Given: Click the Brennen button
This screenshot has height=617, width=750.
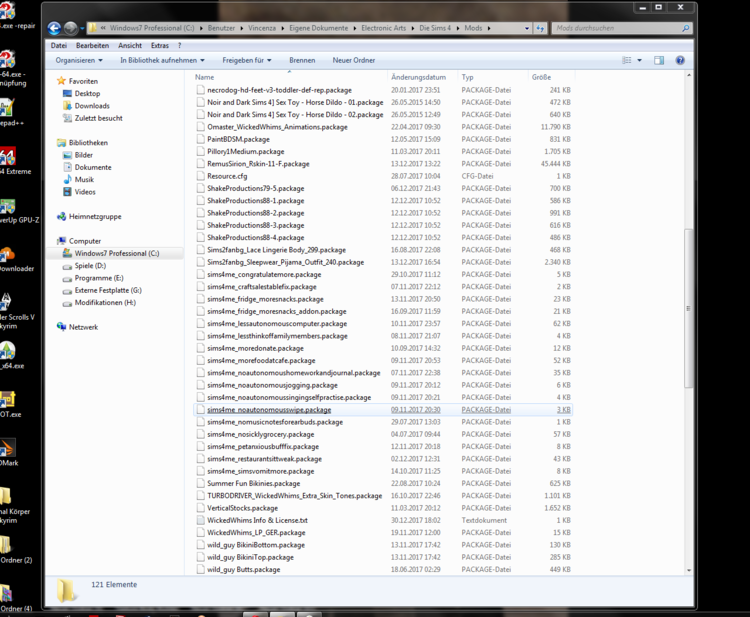Looking at the screenshot, I should (302, 60).
